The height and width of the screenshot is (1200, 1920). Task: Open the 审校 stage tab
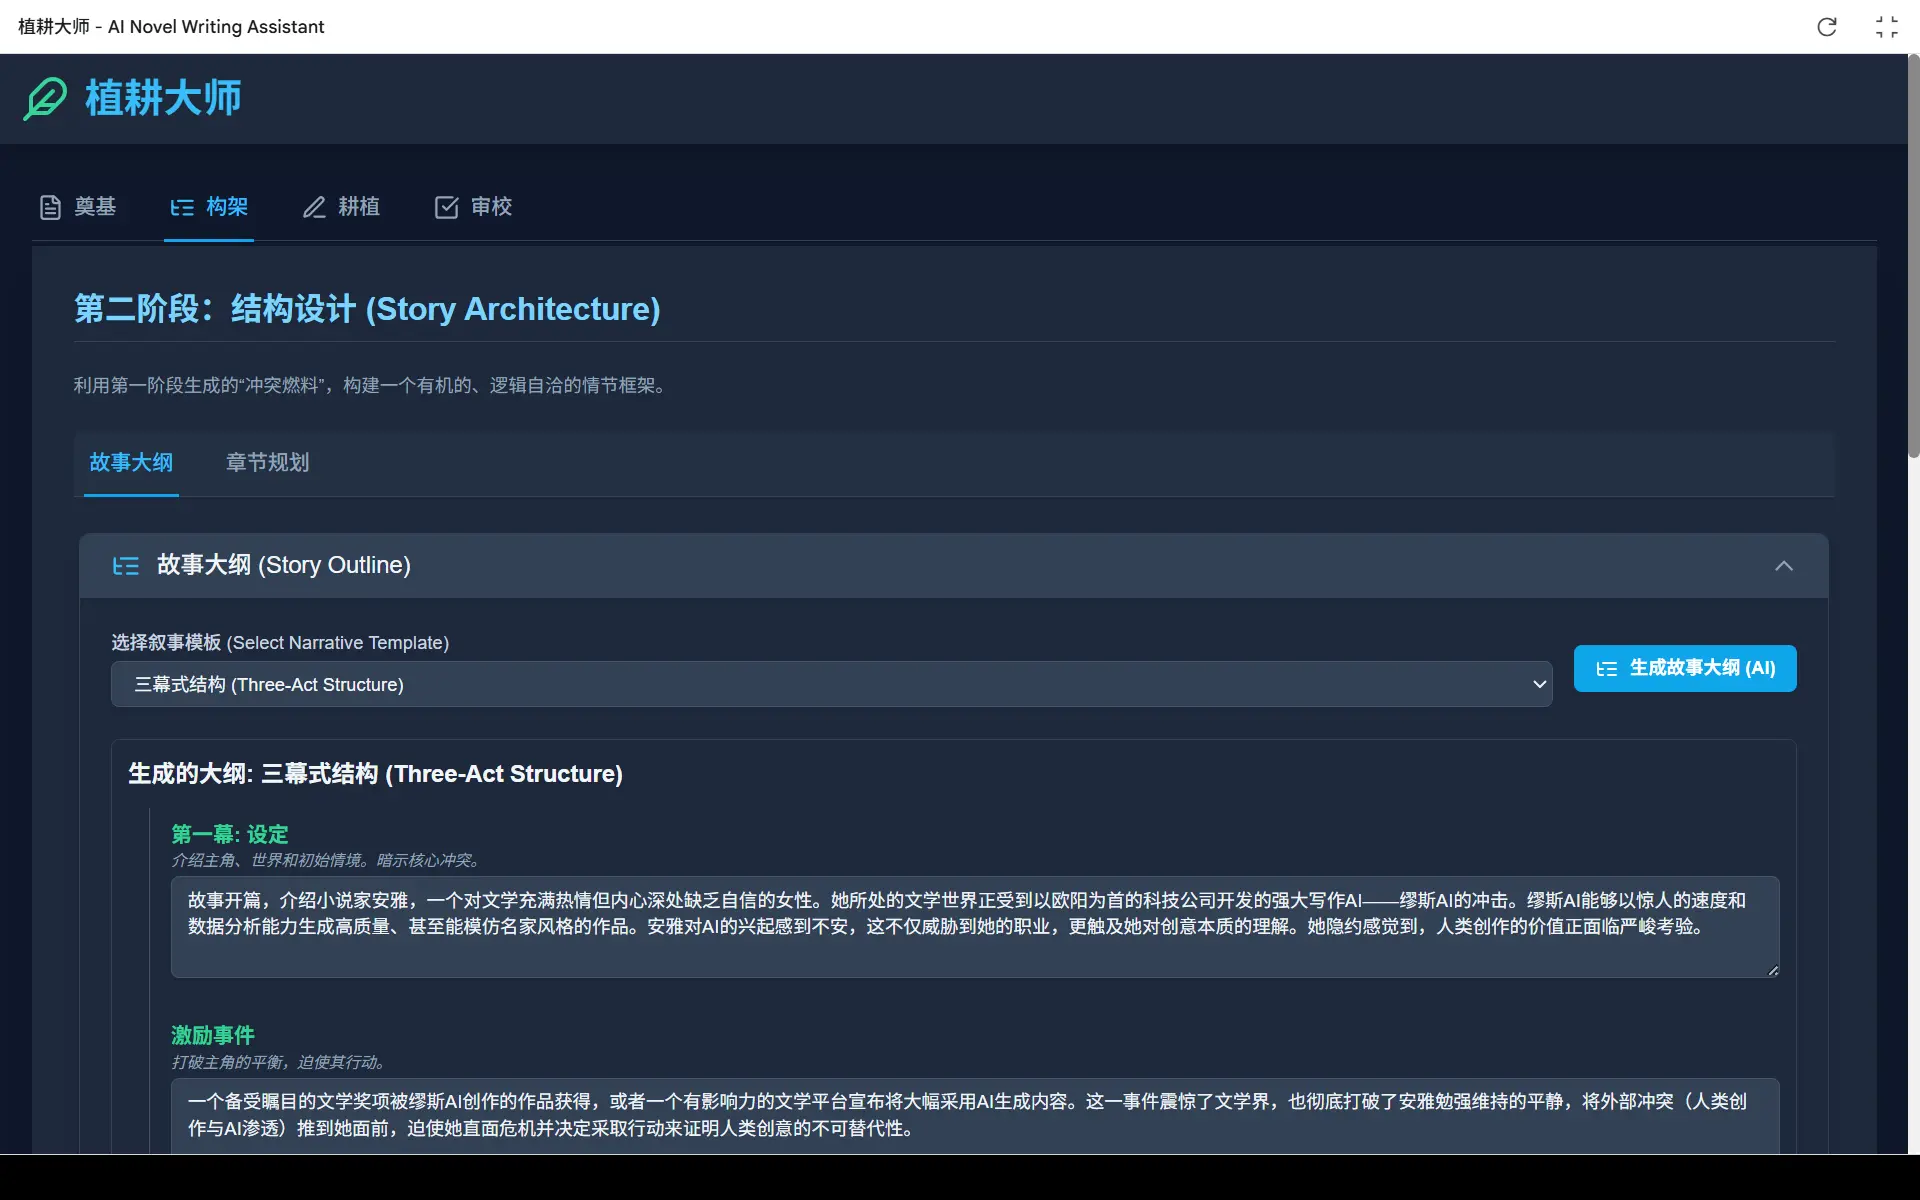[x=490, y=207]
